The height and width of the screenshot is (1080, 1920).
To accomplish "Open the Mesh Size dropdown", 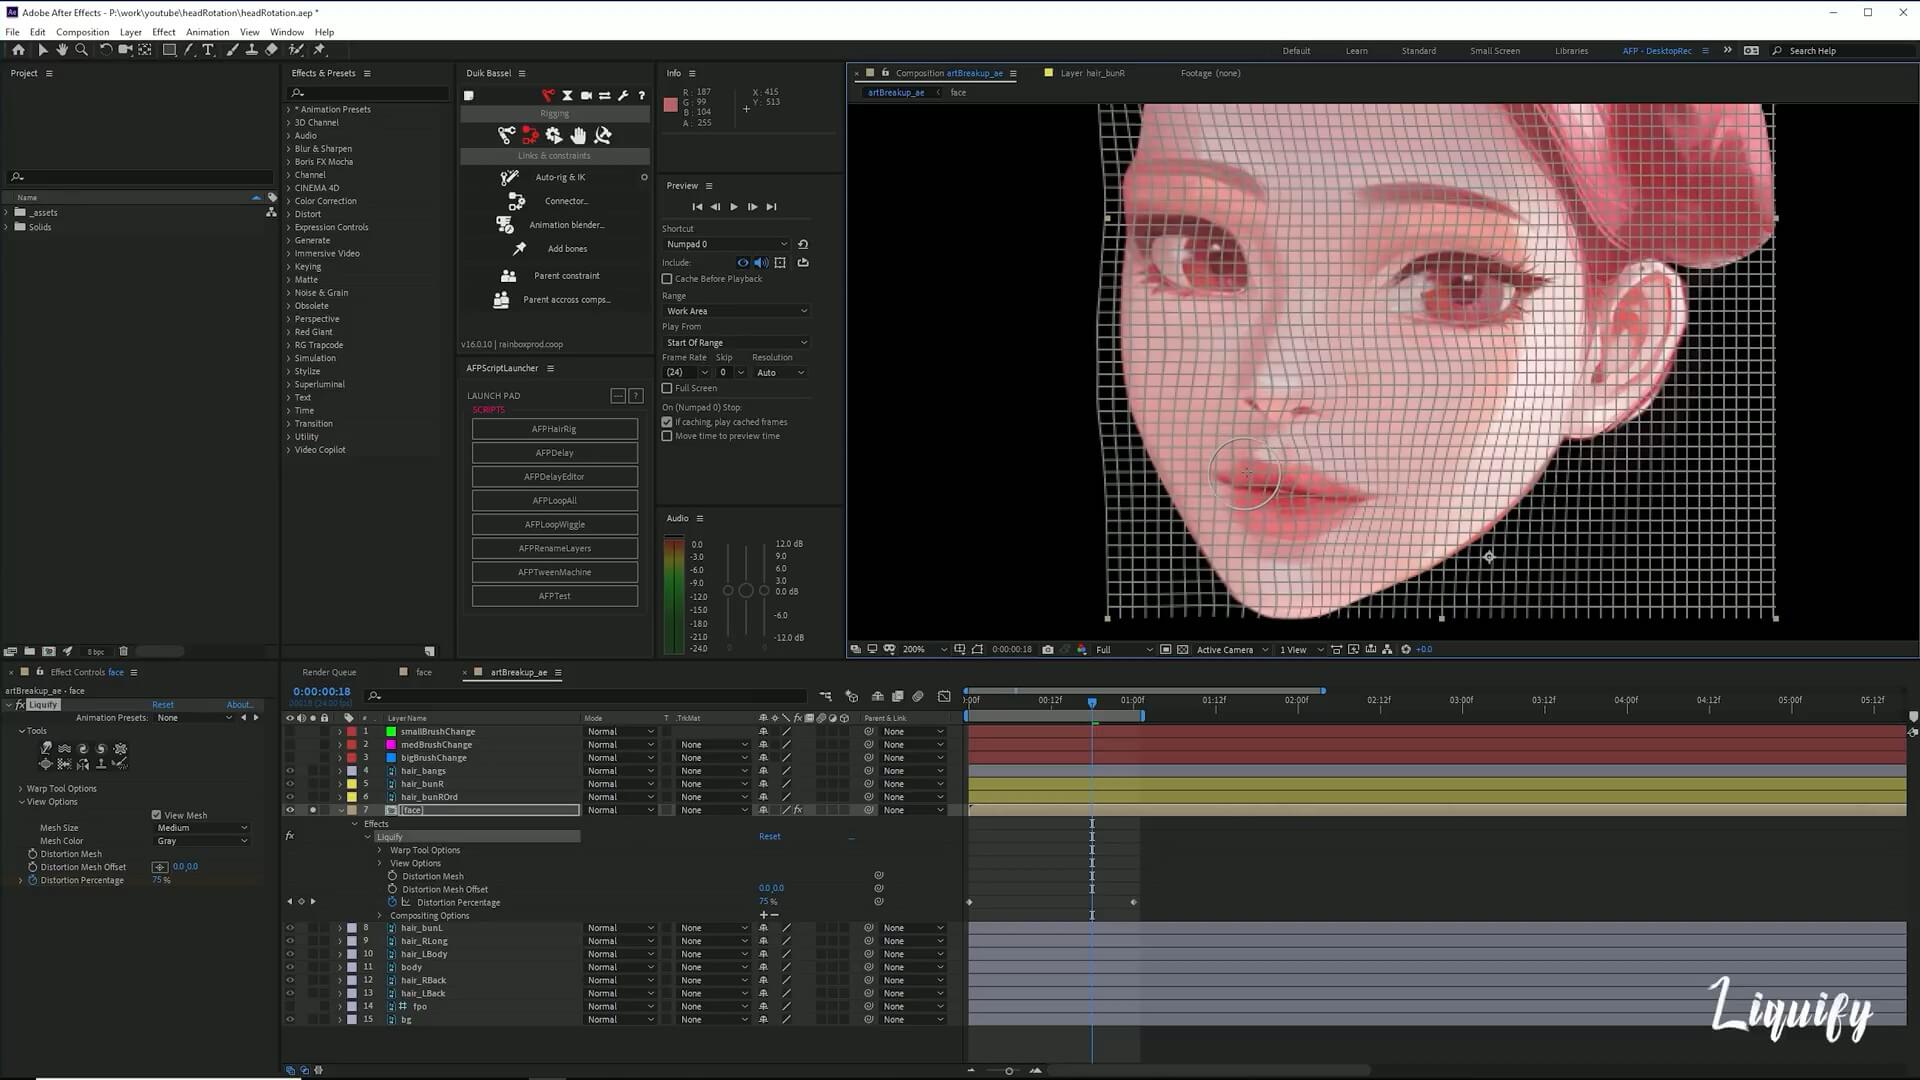I will coord(202,828).
